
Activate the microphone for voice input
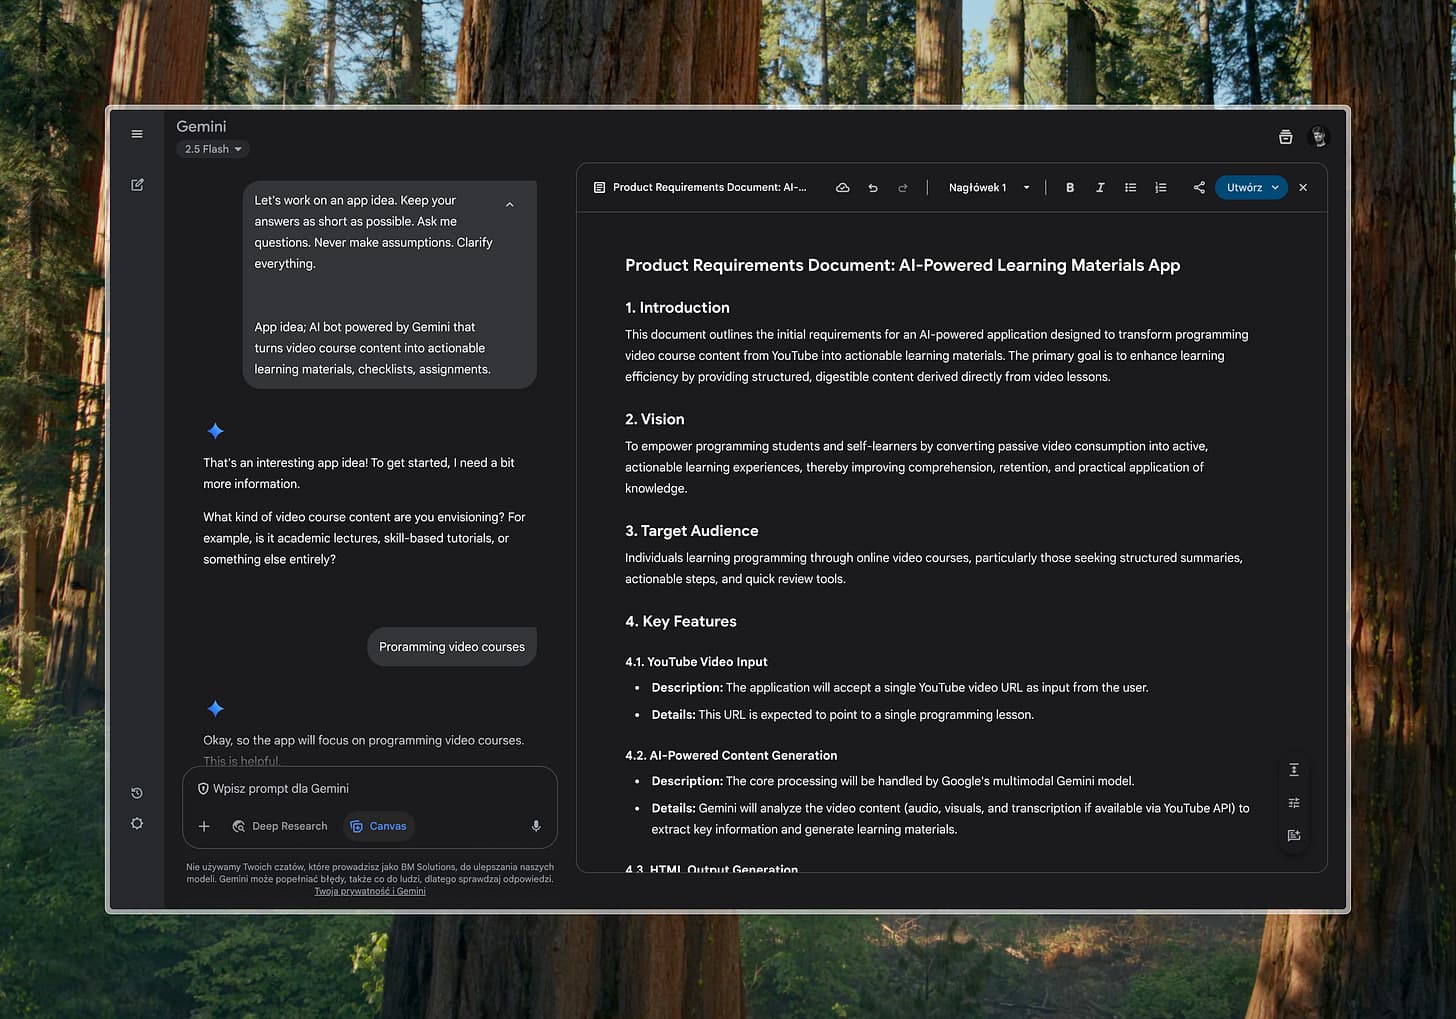535,825
